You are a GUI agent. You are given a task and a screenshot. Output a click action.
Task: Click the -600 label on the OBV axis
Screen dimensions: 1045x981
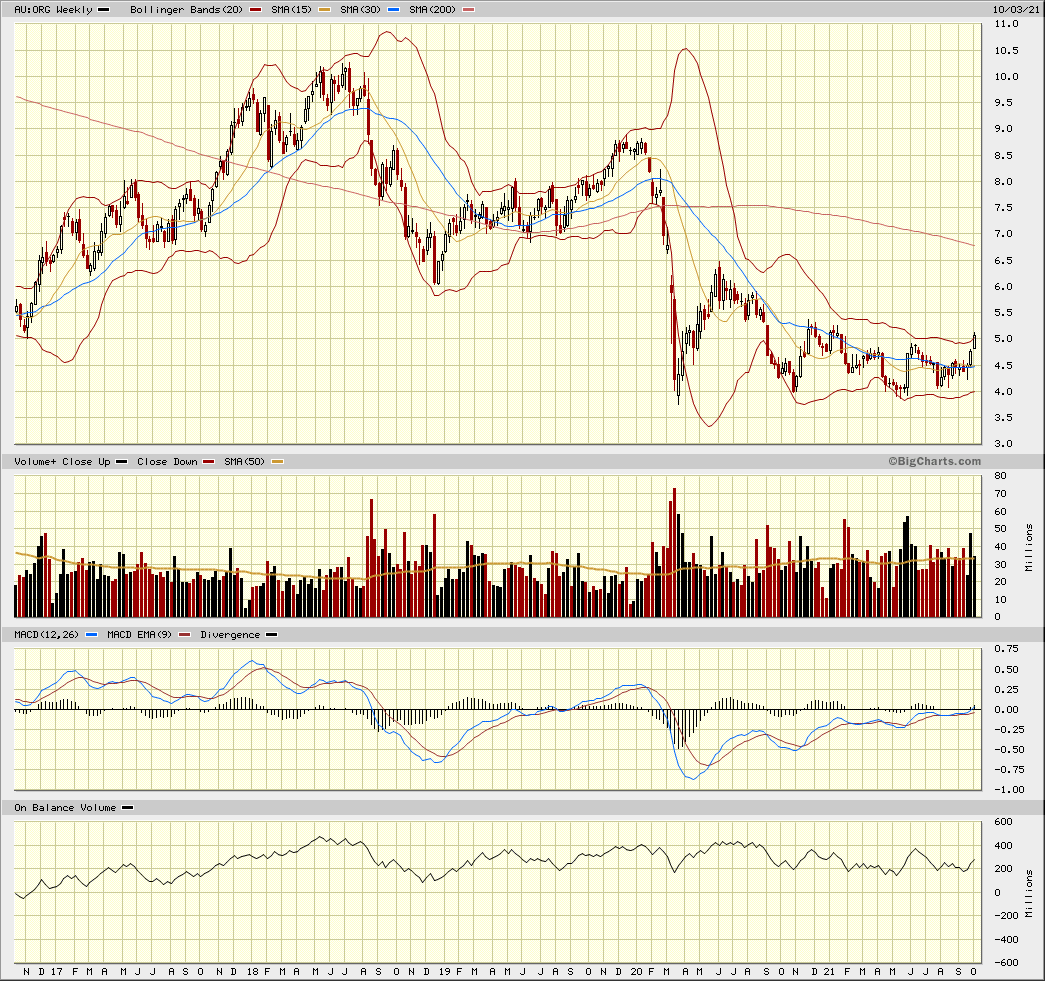pyautogui.click(x=1004, y=962)
